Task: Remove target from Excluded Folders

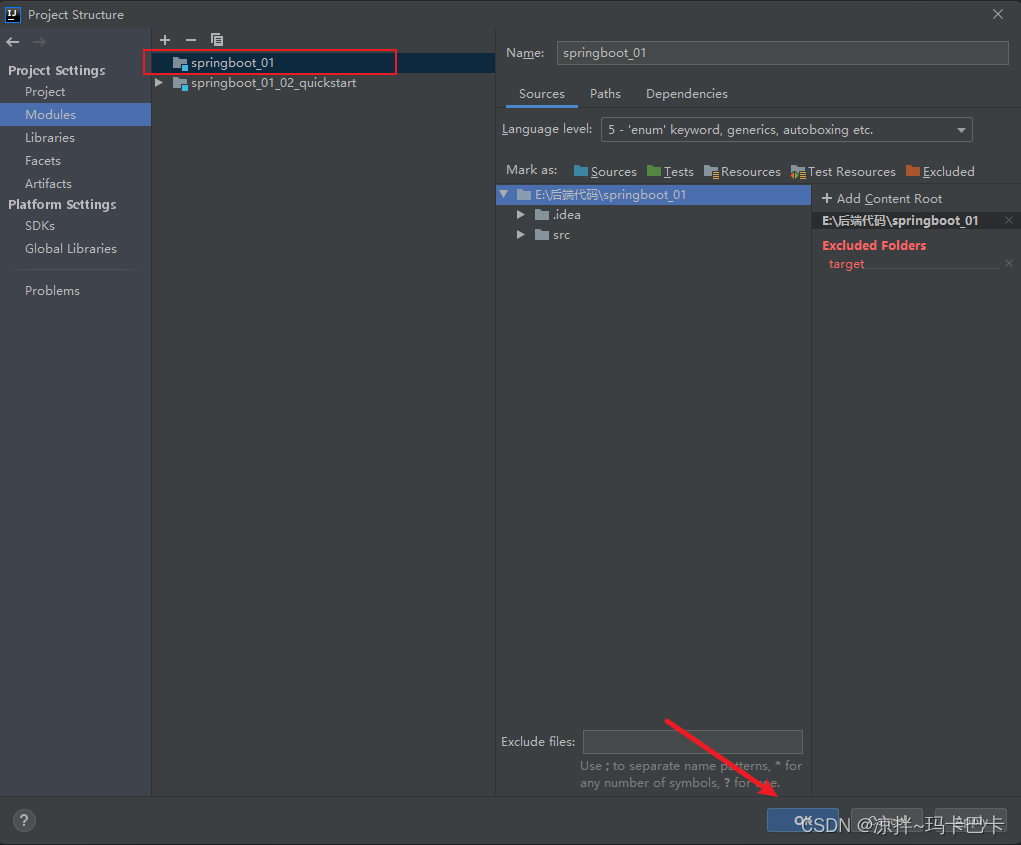Action: [x=1009, y=263]
